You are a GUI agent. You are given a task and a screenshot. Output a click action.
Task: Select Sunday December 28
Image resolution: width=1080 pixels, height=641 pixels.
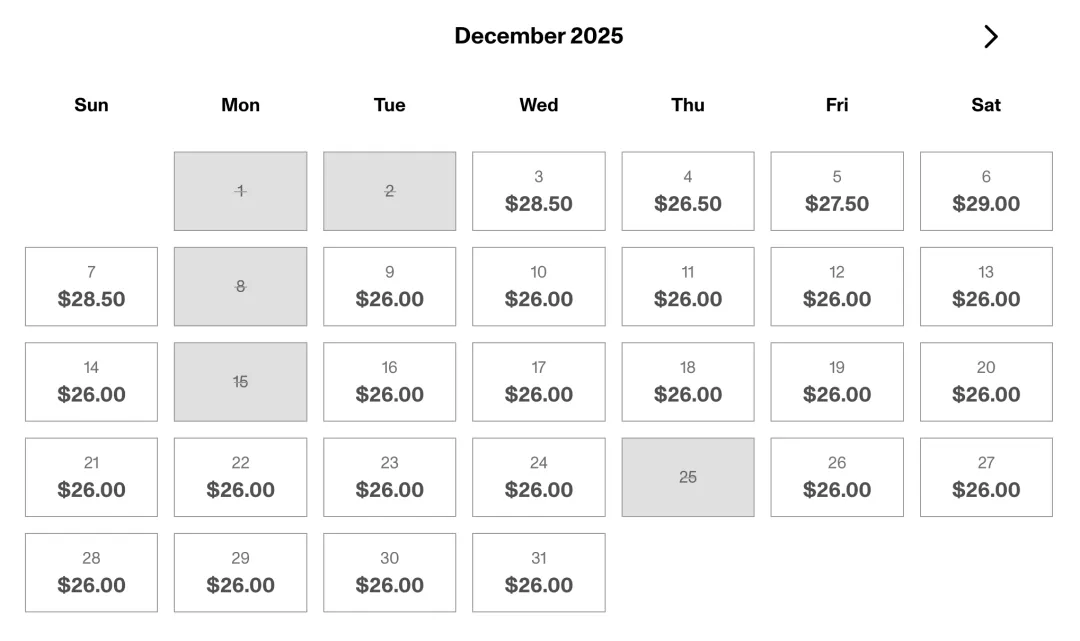pos(91,573)
